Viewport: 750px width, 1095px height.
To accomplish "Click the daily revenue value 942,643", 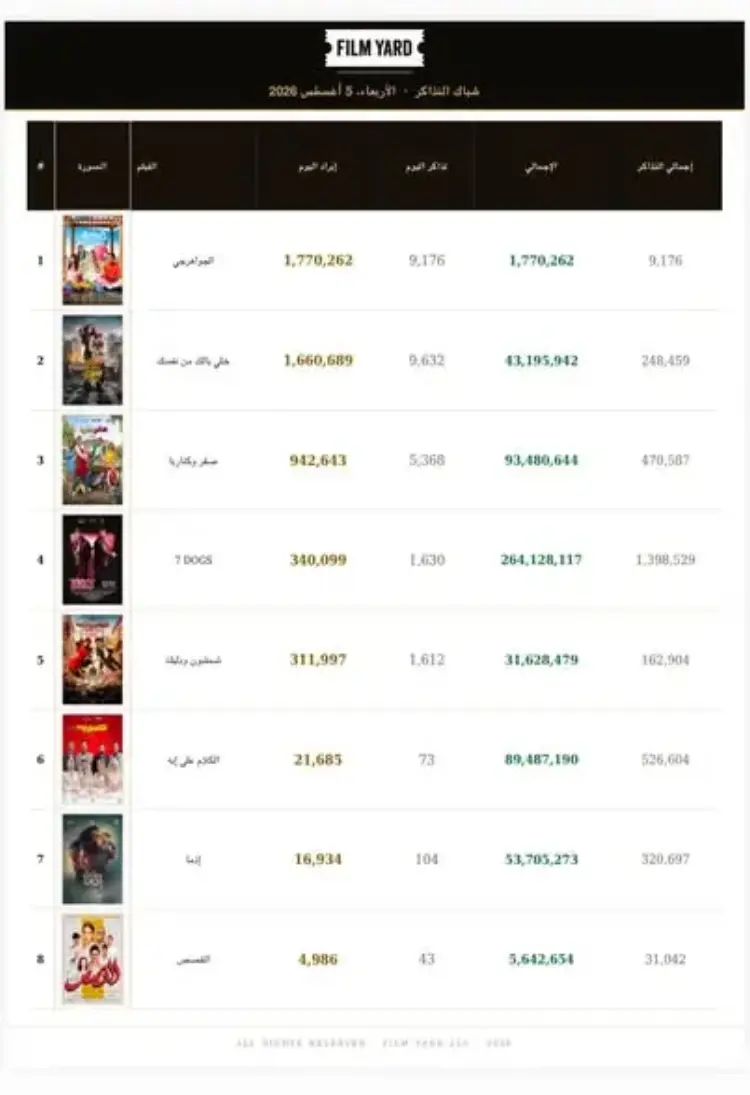I will coord(318,460).
